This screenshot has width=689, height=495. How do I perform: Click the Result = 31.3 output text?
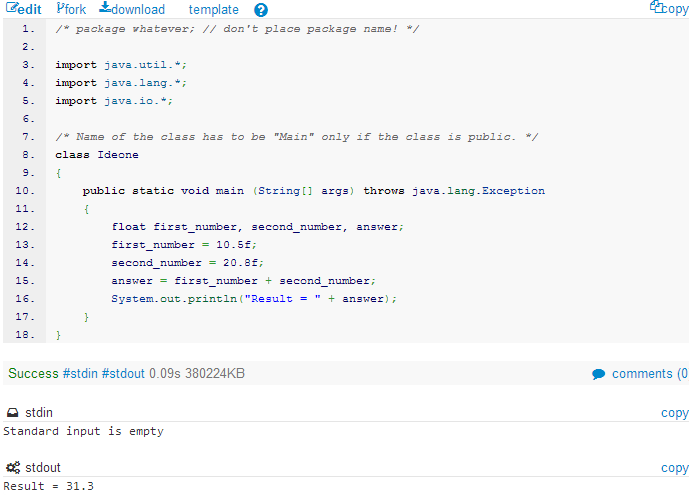[48, 486]
